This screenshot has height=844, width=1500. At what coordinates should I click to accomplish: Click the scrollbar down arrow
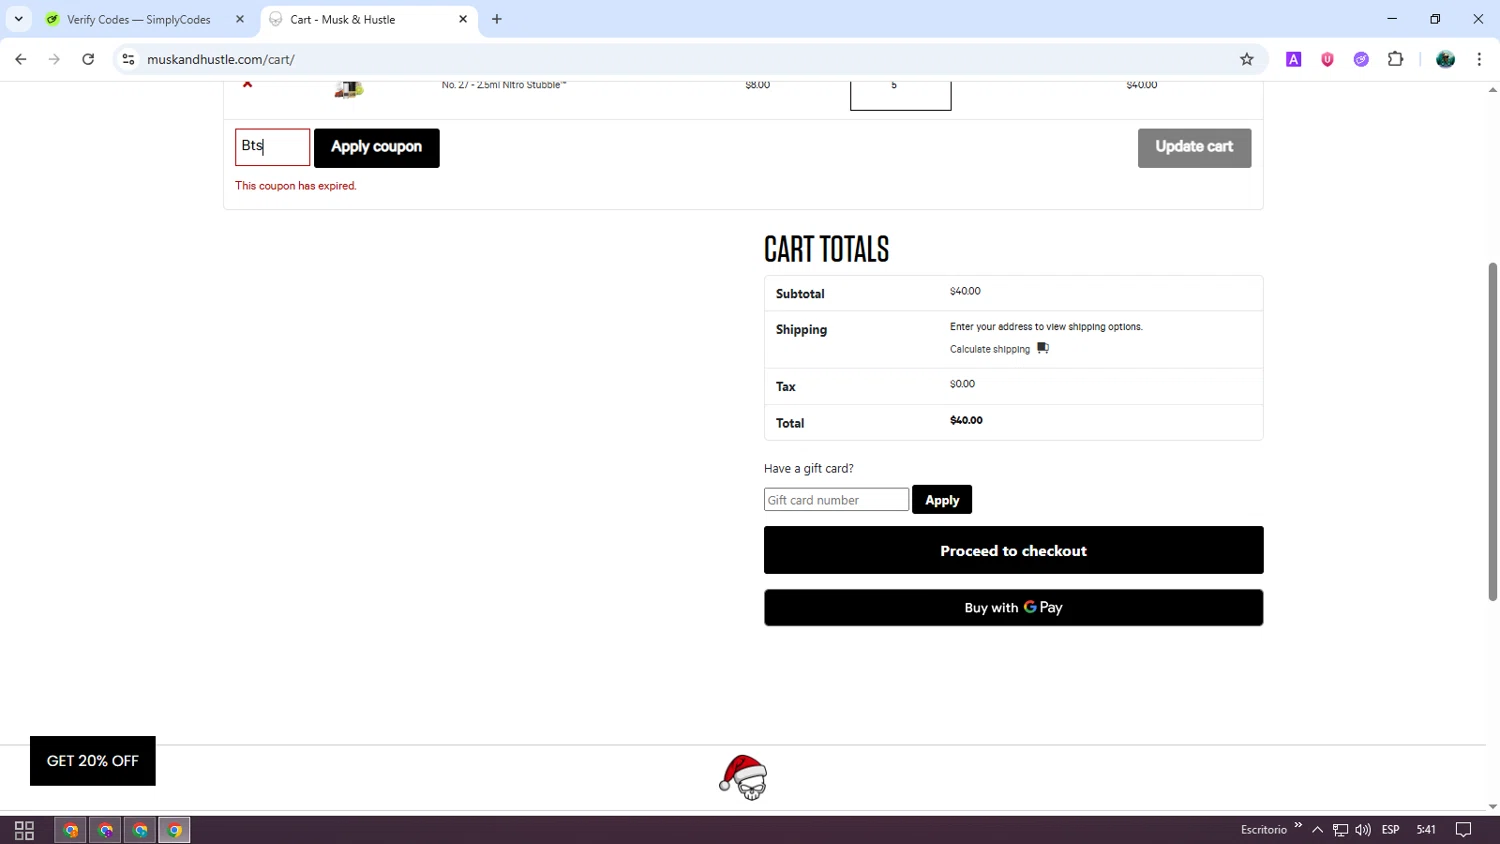pos(1493,806)
